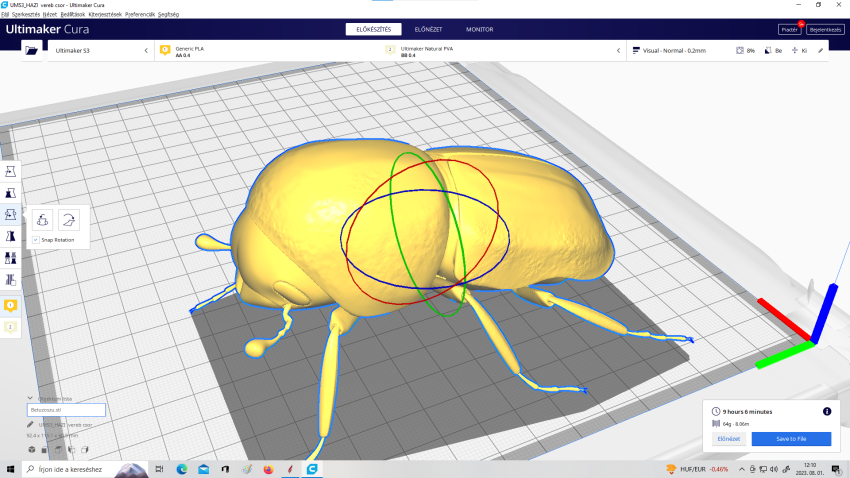850x478 pixels.
Task: Choose the Per Model Settings tool
Action: click(x=11, y=259)
